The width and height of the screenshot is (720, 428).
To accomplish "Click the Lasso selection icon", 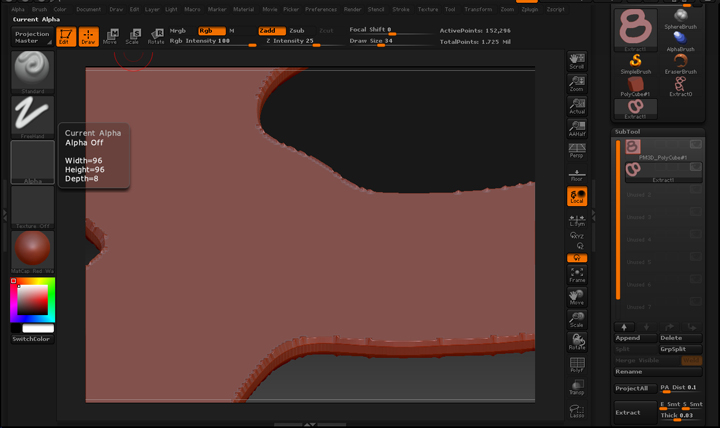I will 577,411.
